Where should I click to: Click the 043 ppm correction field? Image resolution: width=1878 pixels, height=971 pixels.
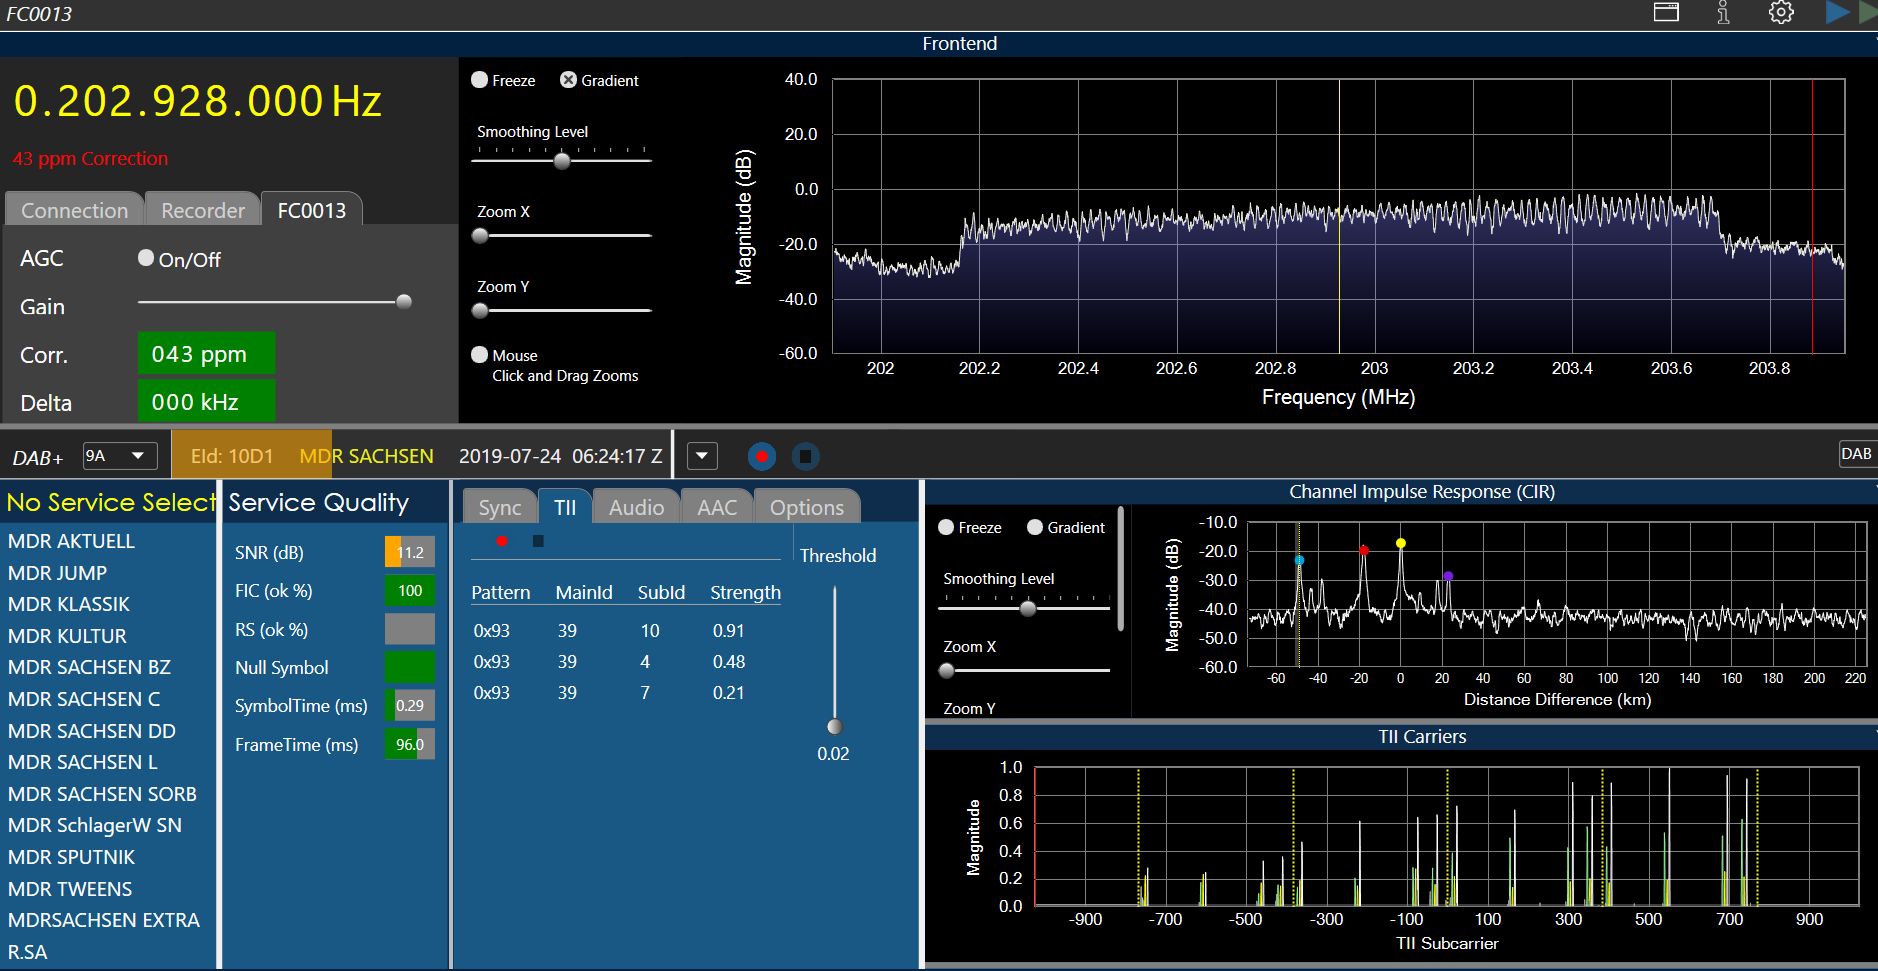(x=206, y=354)
